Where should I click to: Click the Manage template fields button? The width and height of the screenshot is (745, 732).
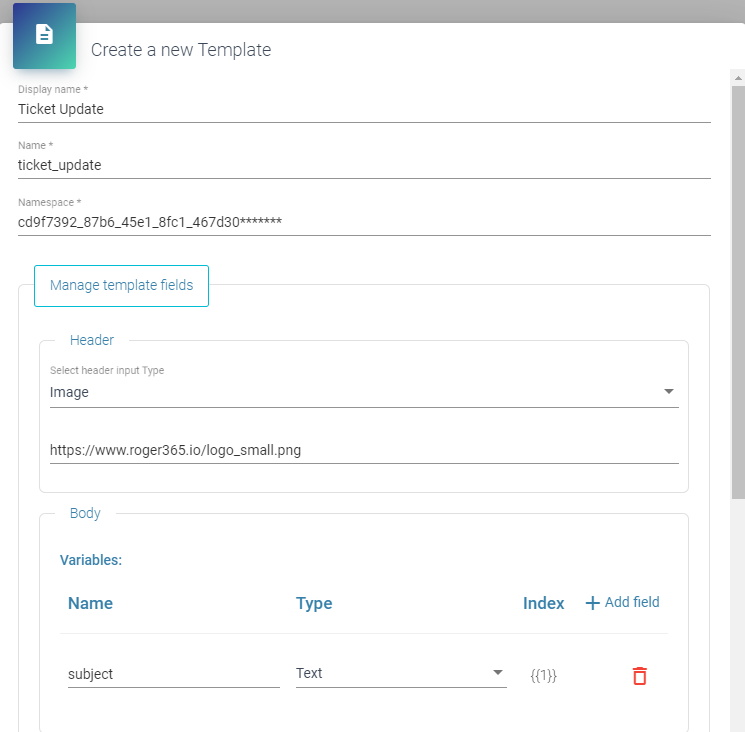point(121,285)
